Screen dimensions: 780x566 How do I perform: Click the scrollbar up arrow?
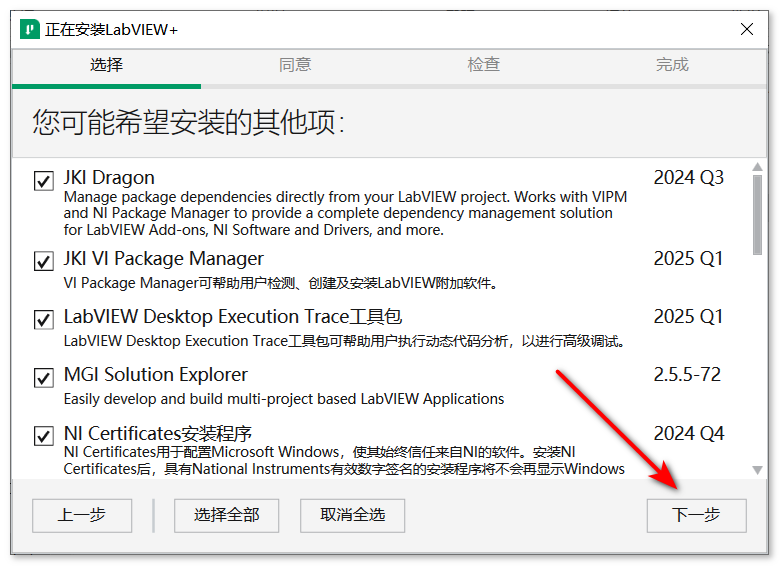[x=757, y=167]
